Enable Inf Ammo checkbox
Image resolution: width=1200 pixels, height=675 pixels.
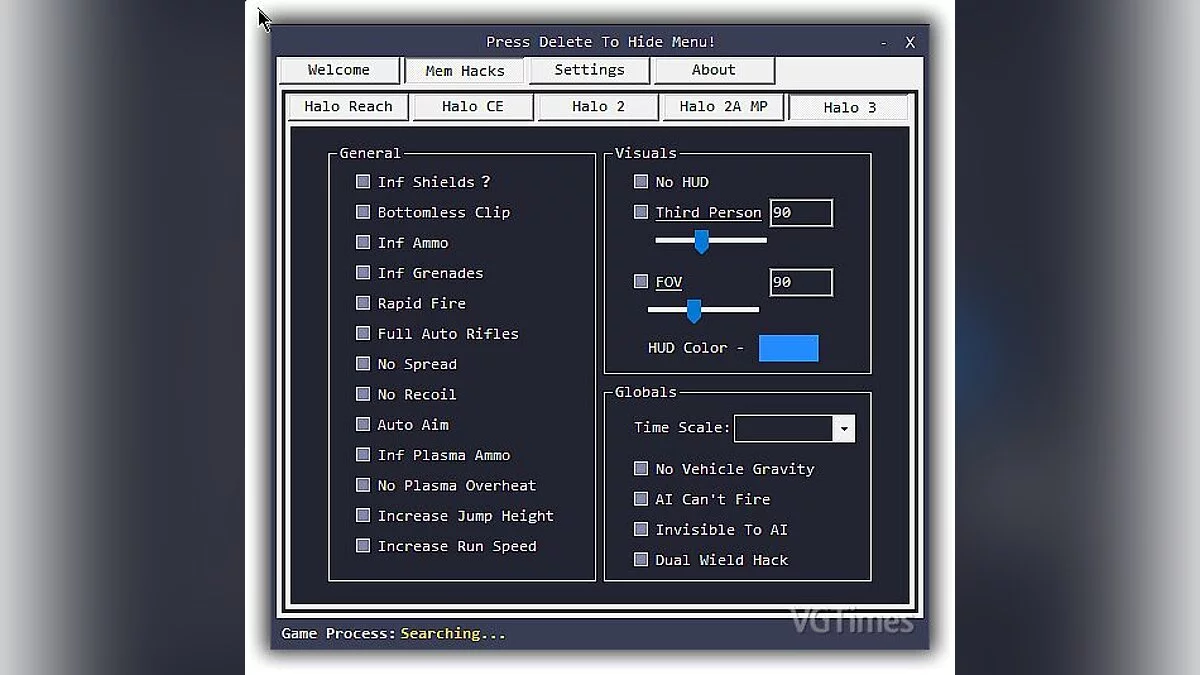(x=363, y=242)
